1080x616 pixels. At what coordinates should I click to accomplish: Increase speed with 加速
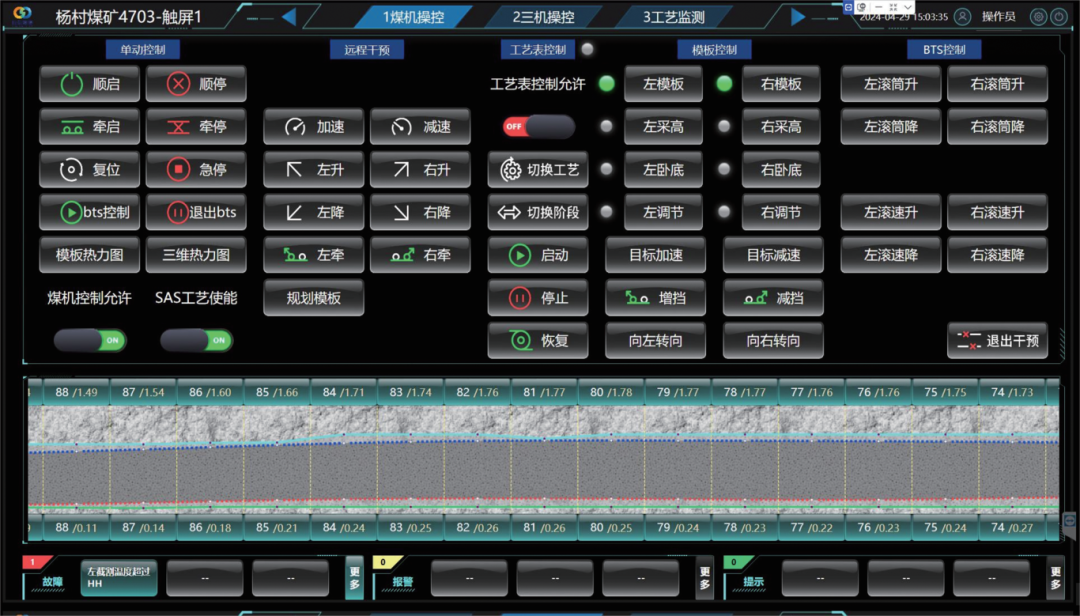click(313, 127)
